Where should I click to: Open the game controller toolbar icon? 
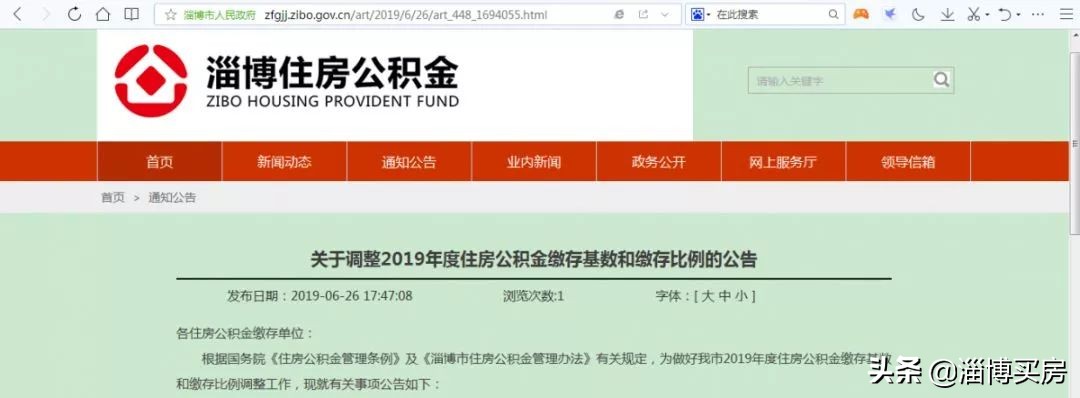pyautogui.click(x=861, y=14)
